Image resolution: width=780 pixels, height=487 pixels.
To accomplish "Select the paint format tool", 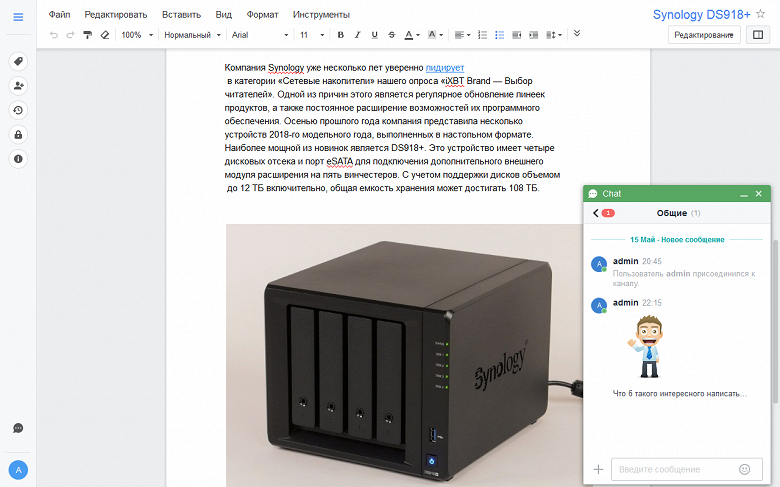I will (x=88, y=35).
